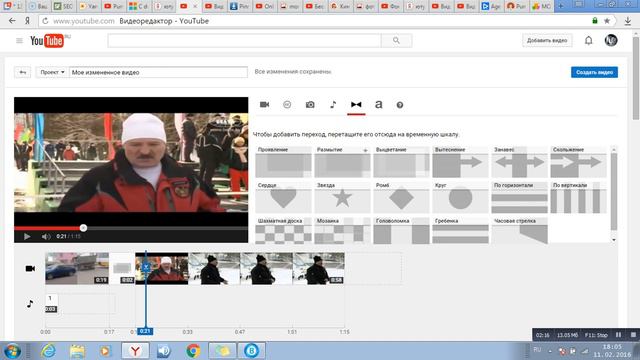Click the project title input field
The image size is (640, 360).
(x=158, y=72)
